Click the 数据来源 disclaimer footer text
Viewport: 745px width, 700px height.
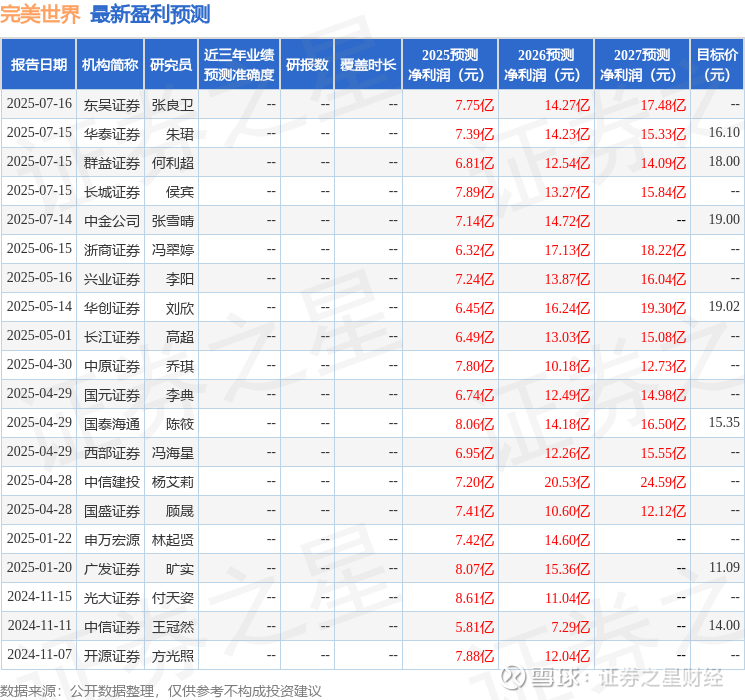[x=161, y=691]
